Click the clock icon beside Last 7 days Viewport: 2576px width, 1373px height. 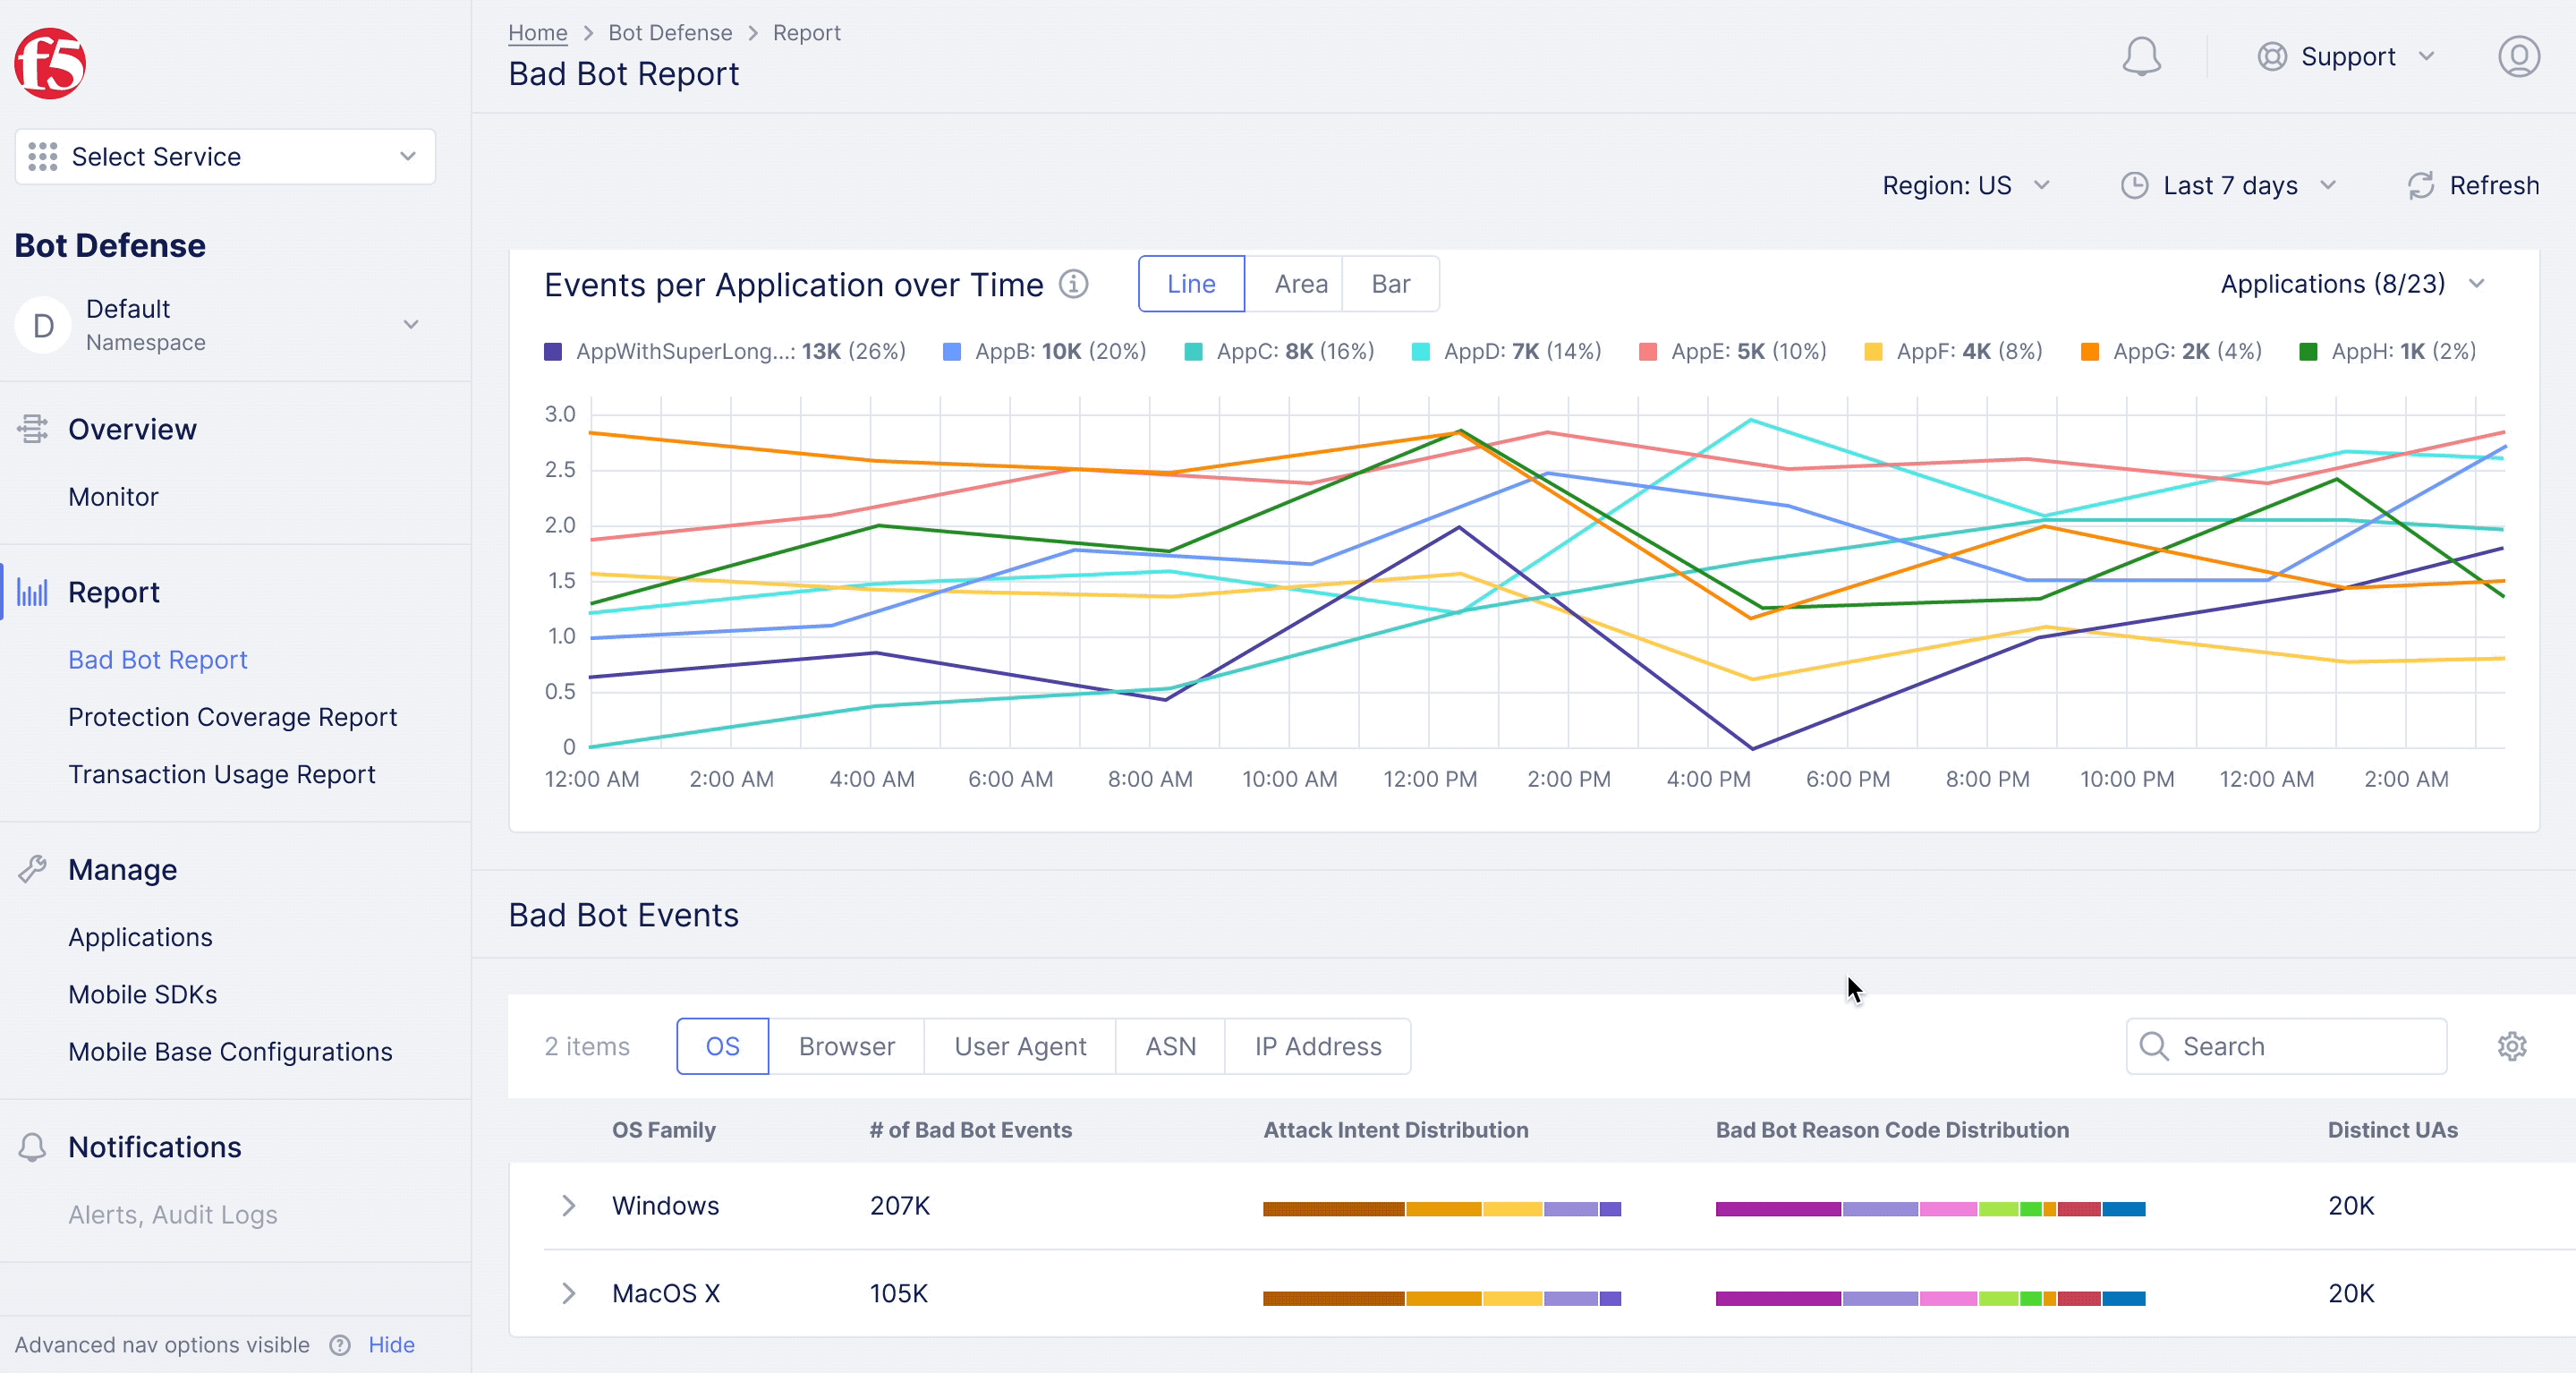(x=2134, y=186)
